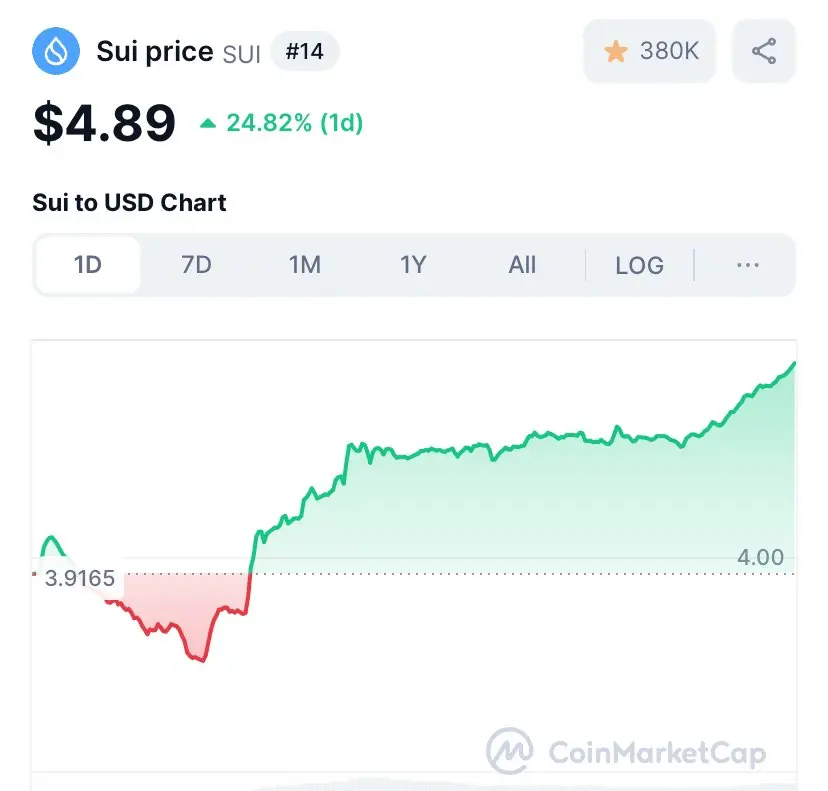This screenshot has height=791, width=828.
Task: Click the $4.89 price value
Action: pos(104,123)
